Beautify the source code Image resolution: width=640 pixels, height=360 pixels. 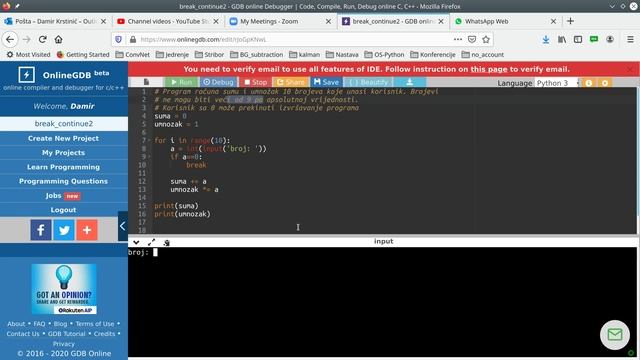[368, 82]
